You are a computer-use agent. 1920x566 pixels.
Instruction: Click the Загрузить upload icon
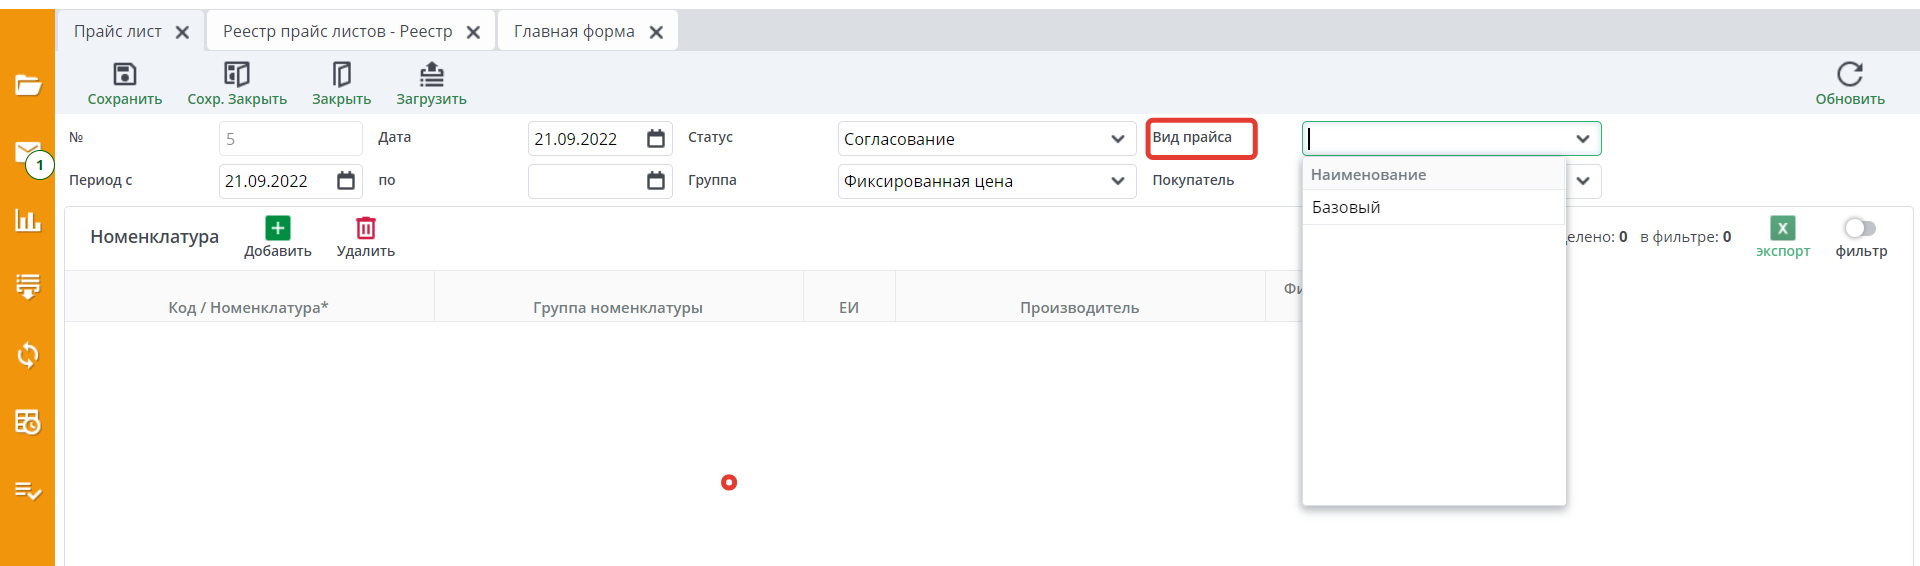click(x=431, y=74)
